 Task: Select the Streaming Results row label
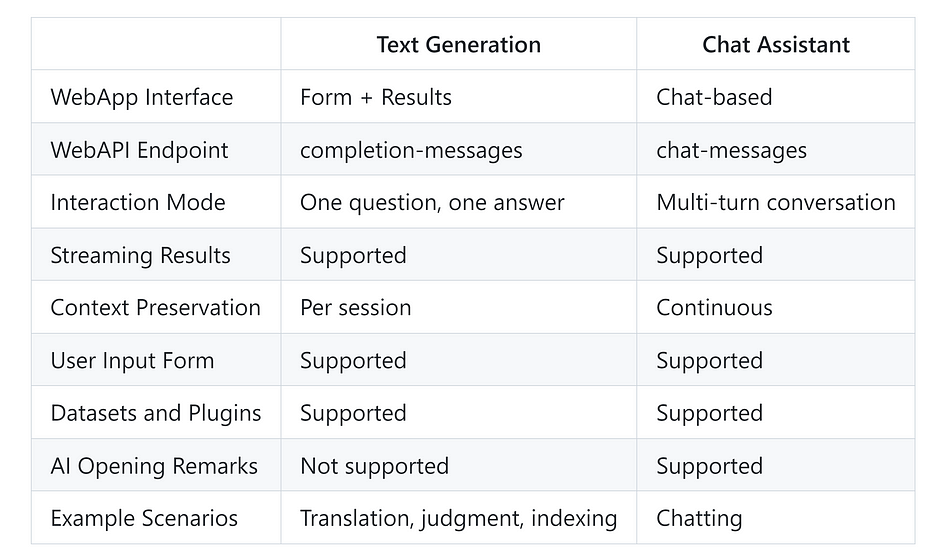tap(140, 255)
